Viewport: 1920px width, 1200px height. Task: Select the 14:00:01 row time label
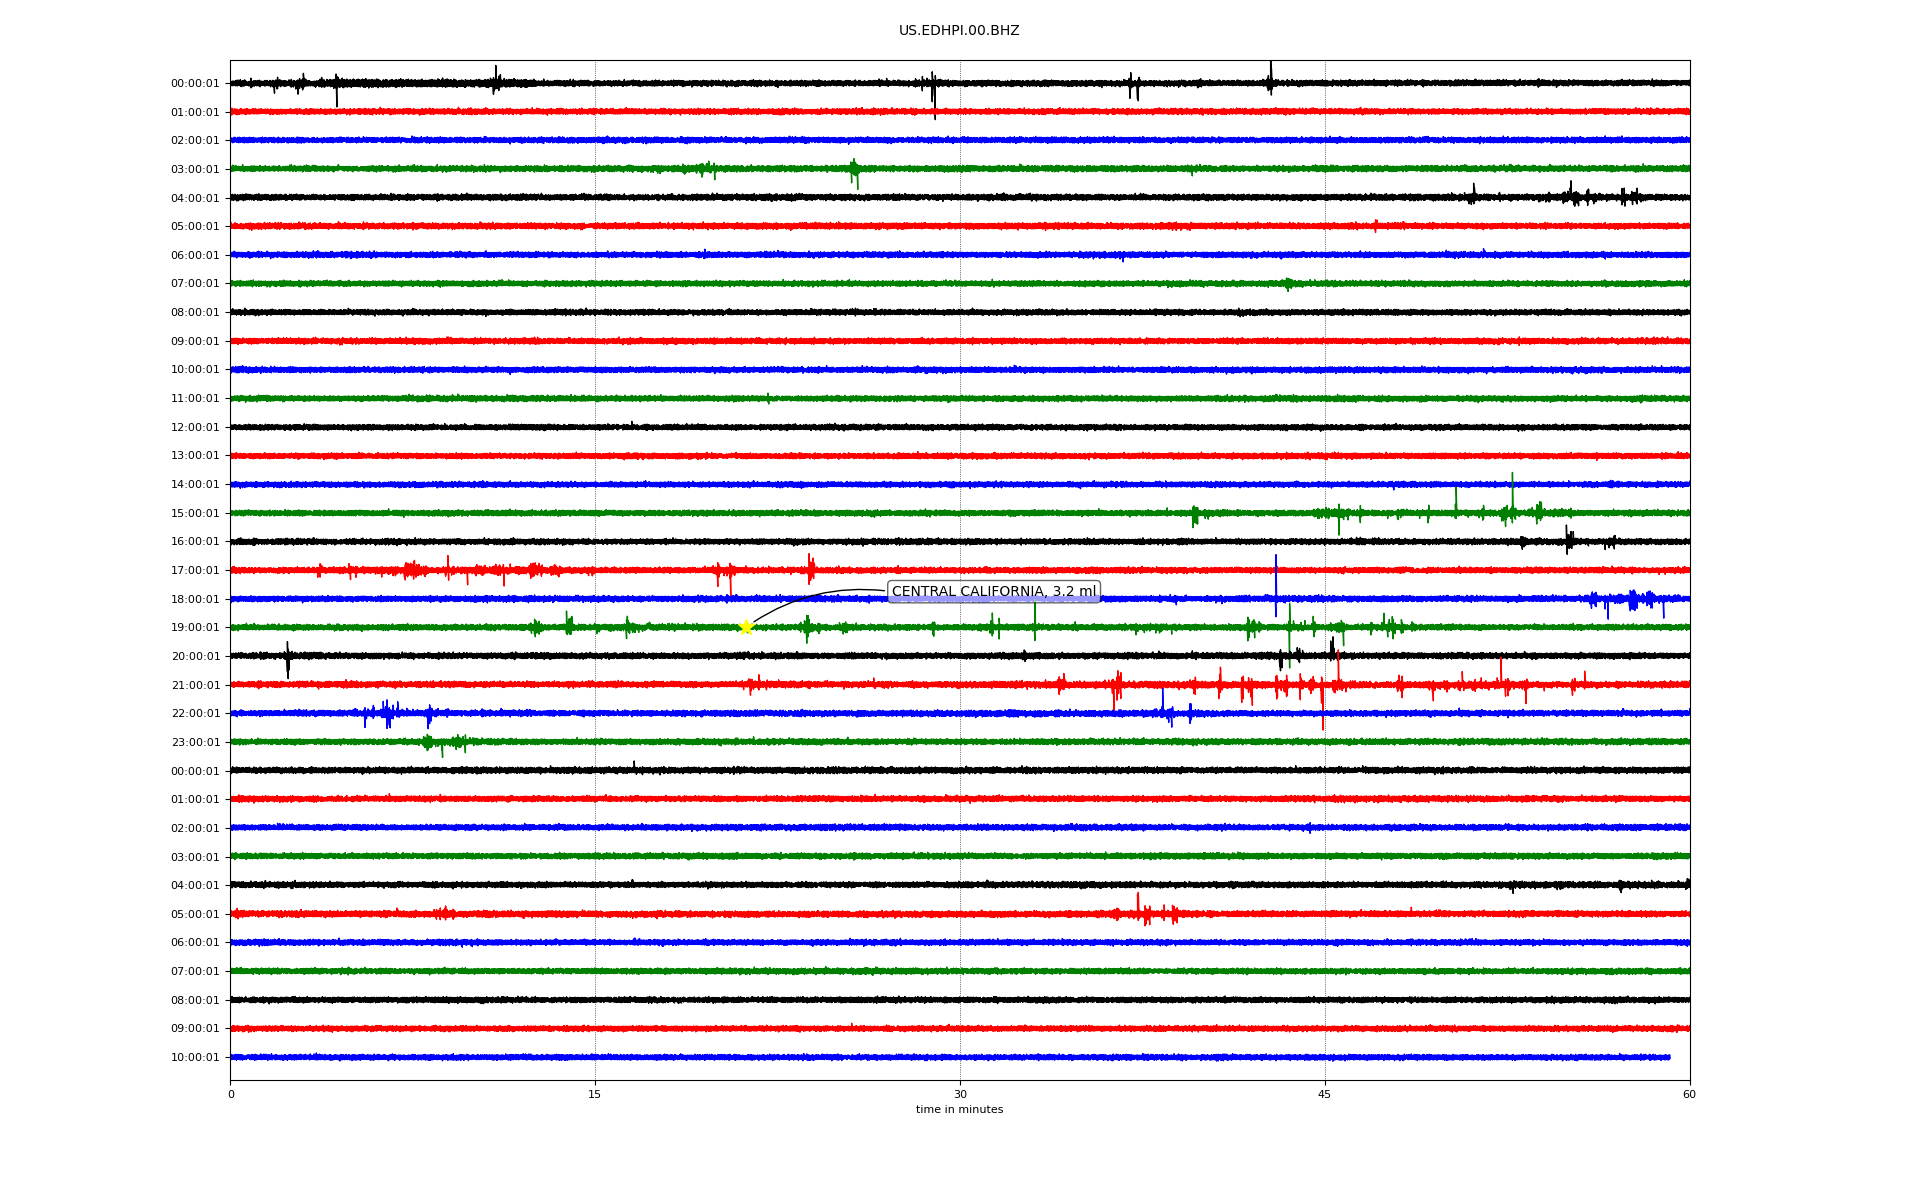click(195, 485)
